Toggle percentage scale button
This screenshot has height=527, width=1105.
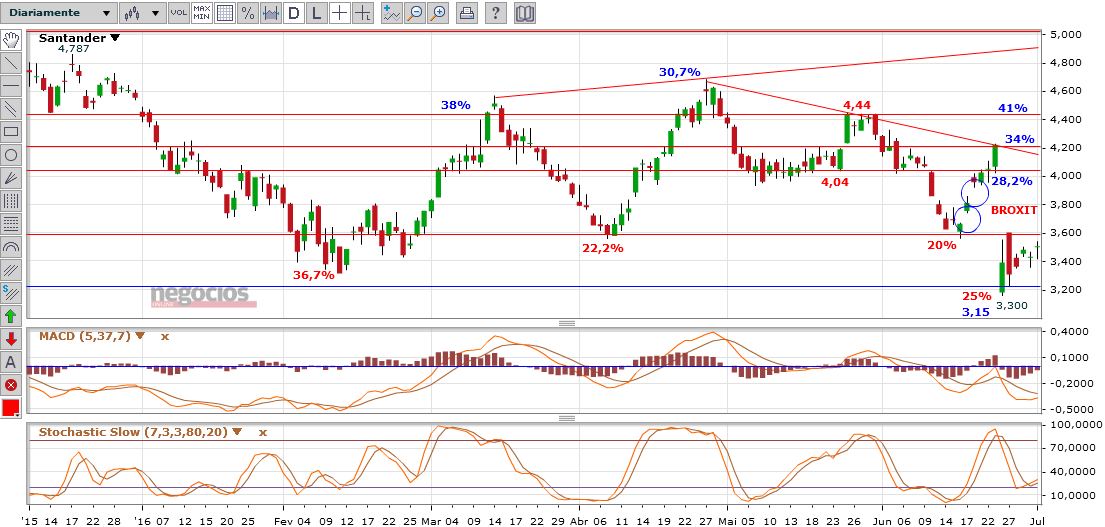coord(247,12)
